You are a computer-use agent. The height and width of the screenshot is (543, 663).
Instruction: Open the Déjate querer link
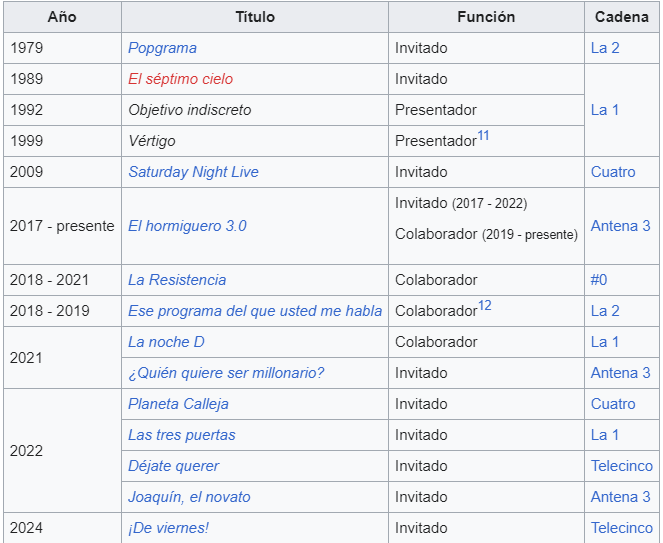click(173, 466)
